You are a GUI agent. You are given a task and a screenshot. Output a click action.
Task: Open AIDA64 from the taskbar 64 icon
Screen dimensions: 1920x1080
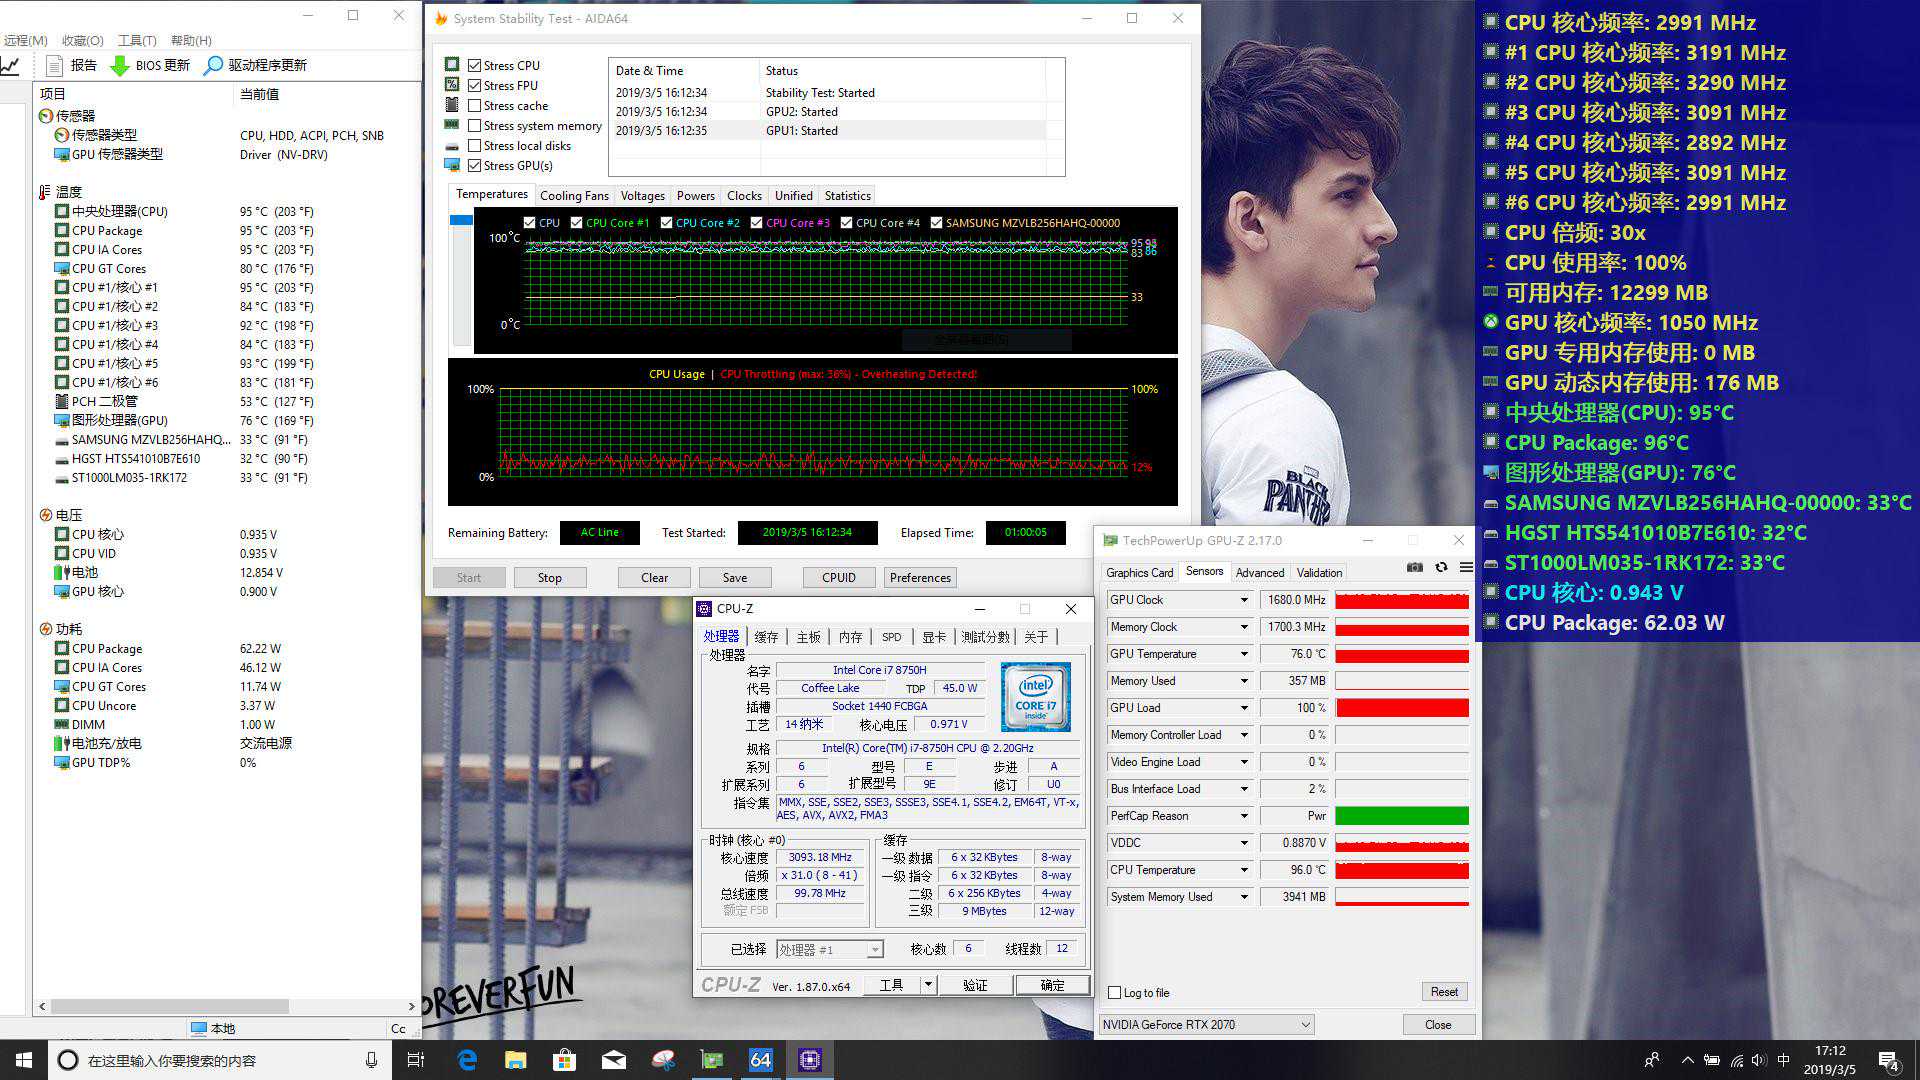click(760, 1060)
